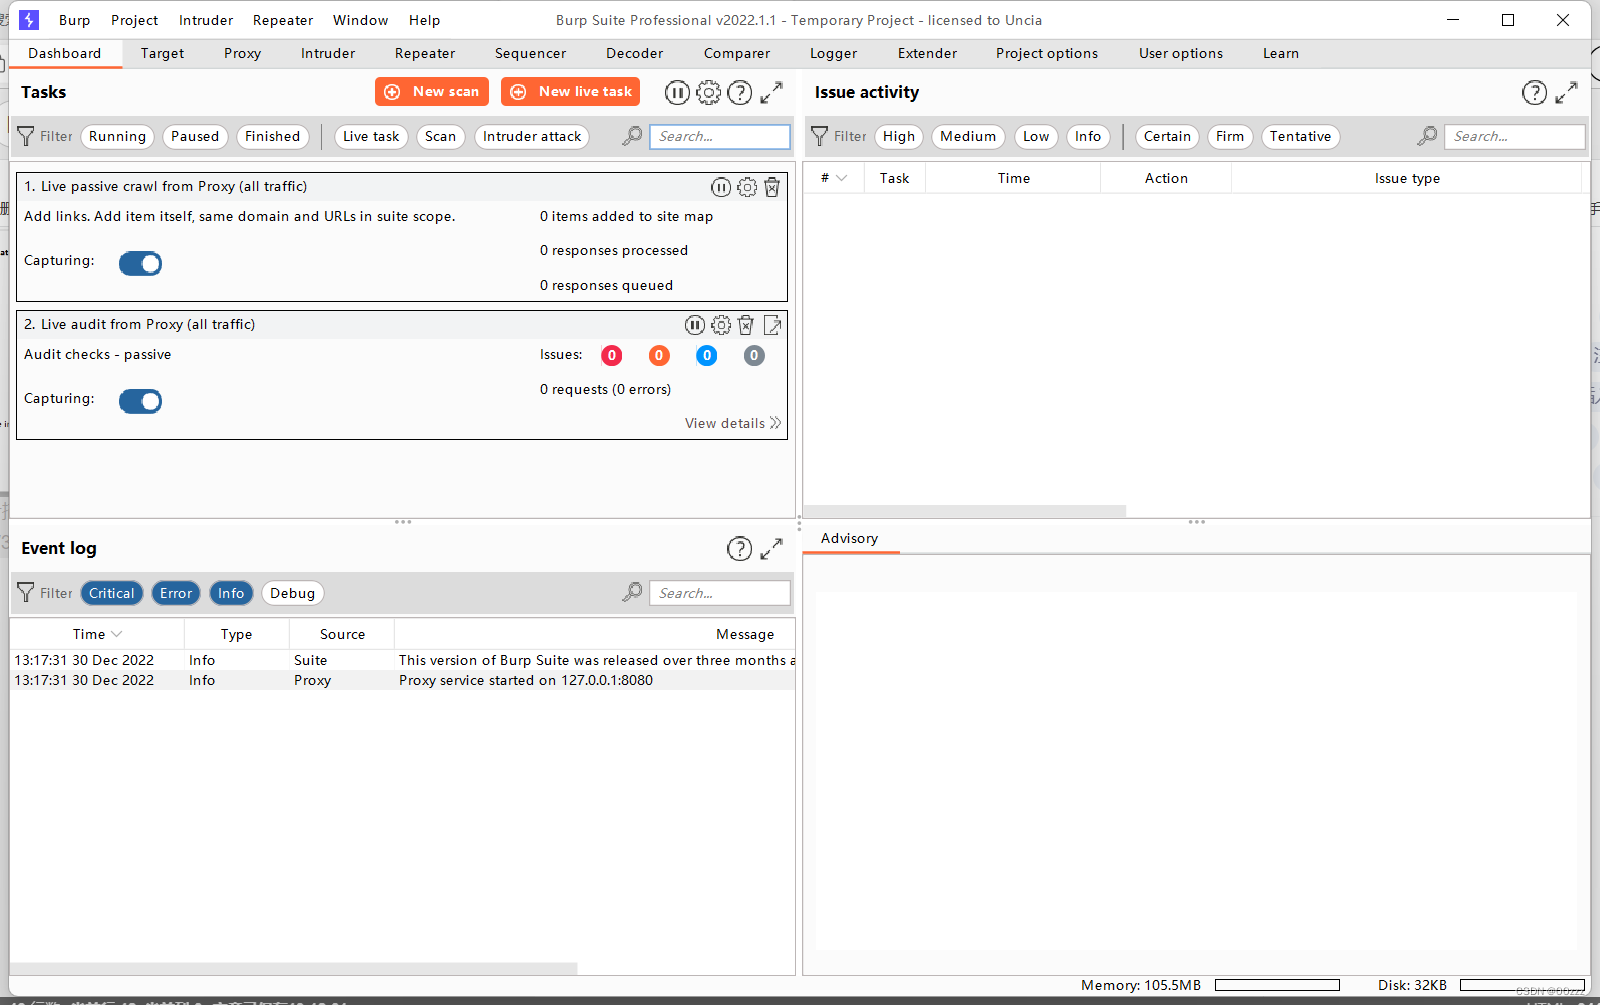
Task: Pause the Live audit from Proxy task
Action: pyautogui.click(x=695, y=325)
